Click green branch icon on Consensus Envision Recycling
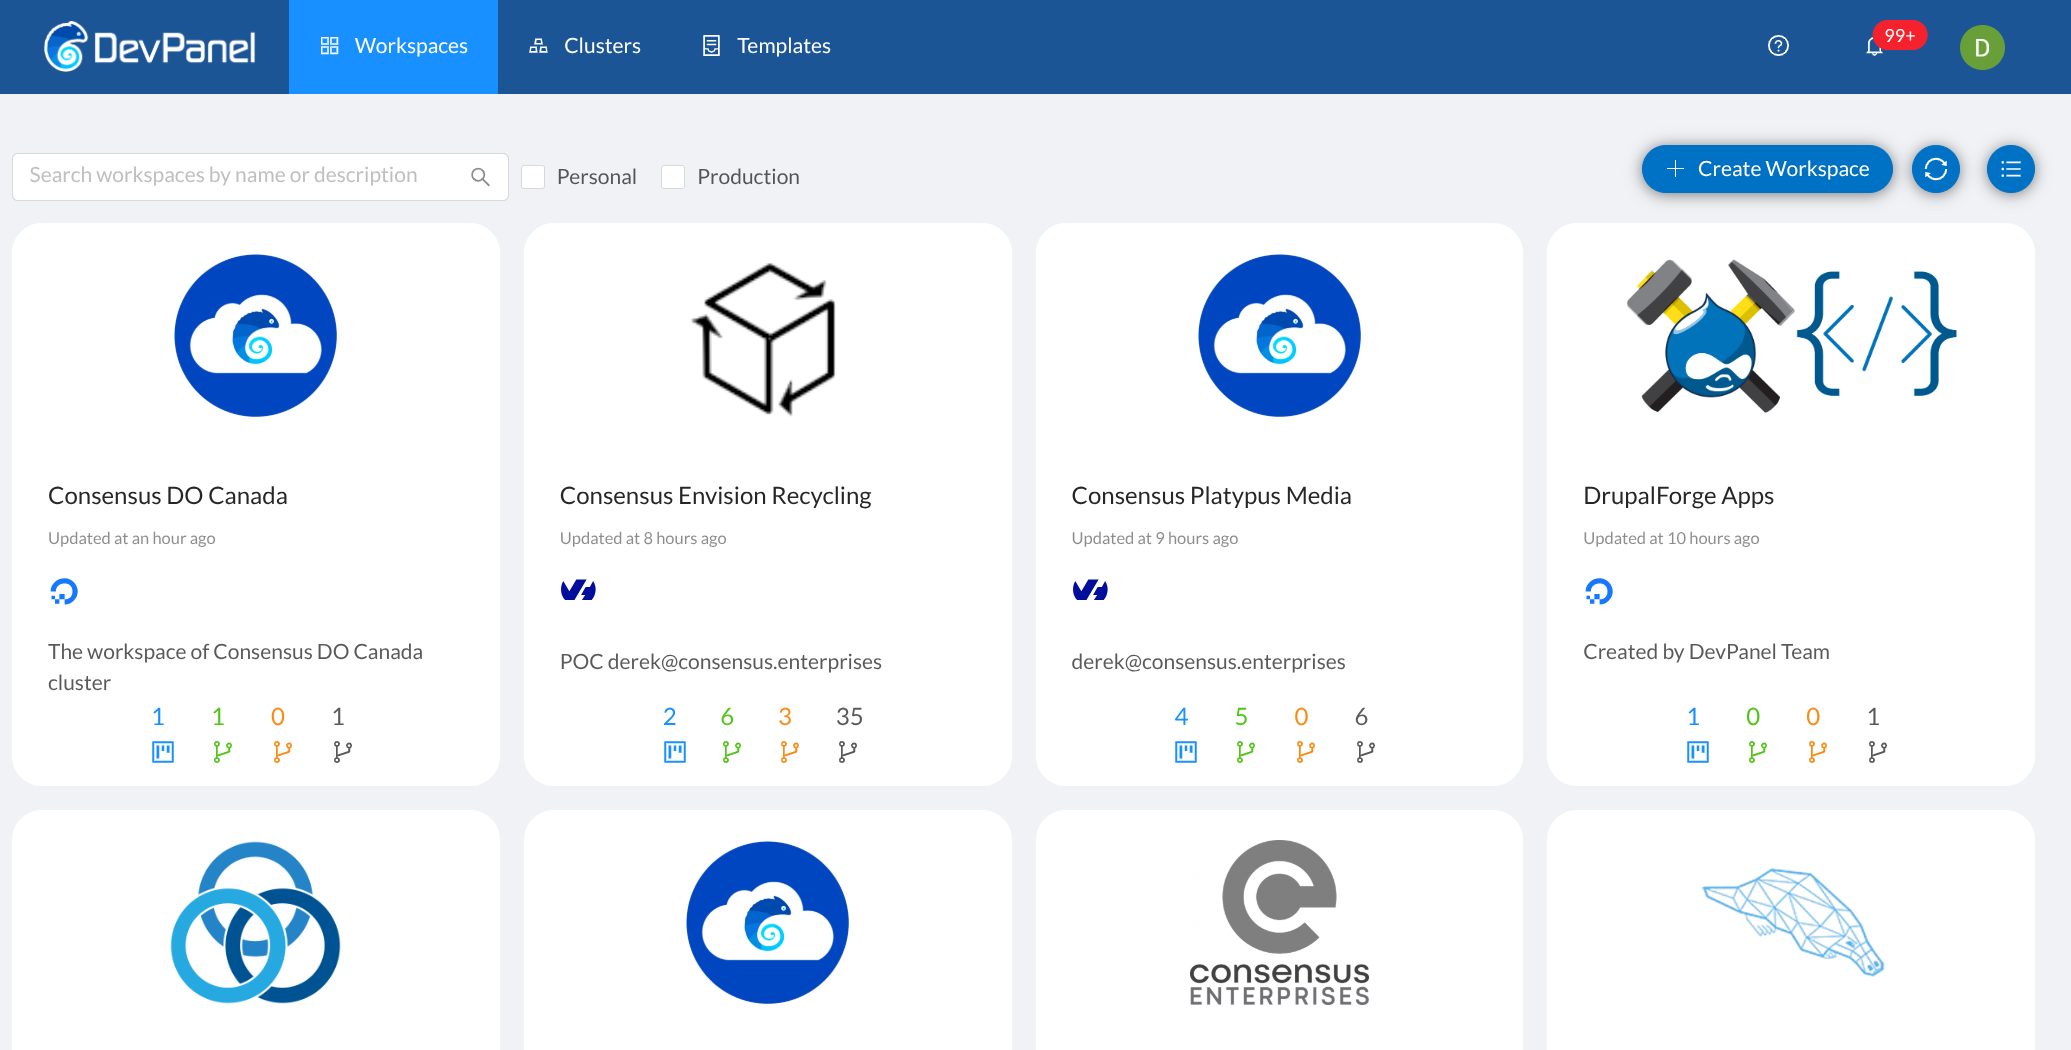The width and height of the screenshot is (2071, 1050). coord(731,751)
